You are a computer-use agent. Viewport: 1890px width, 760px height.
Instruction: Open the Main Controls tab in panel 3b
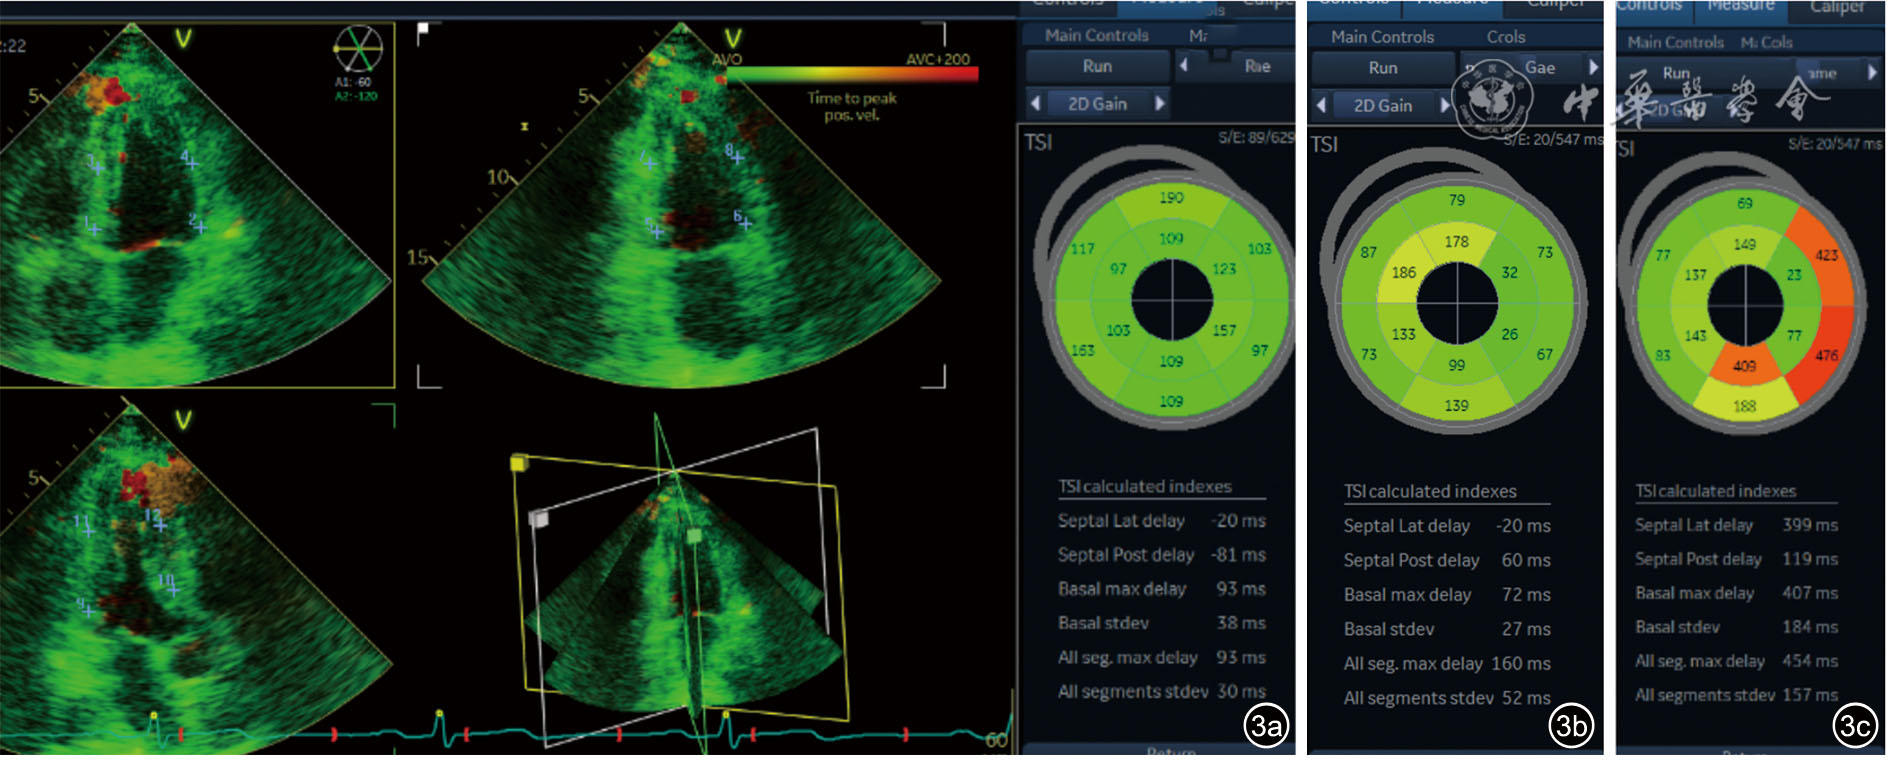coord(1382,37)
